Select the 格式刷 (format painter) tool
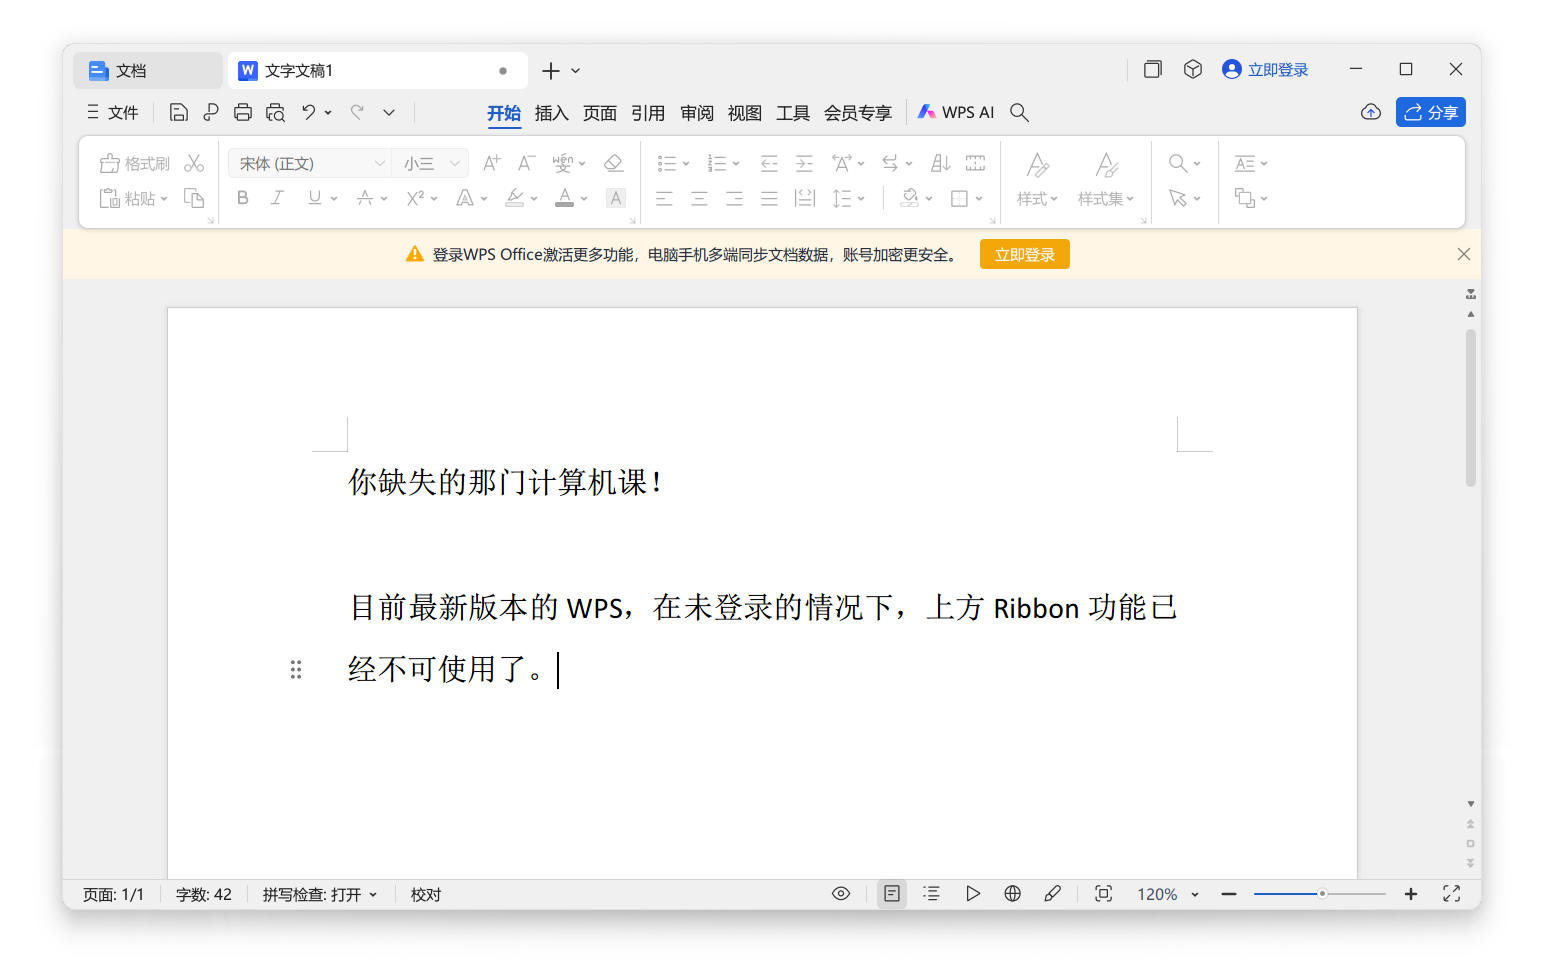Image resolution: width=1544 pixels, height=979 pixels. point(133,163)
